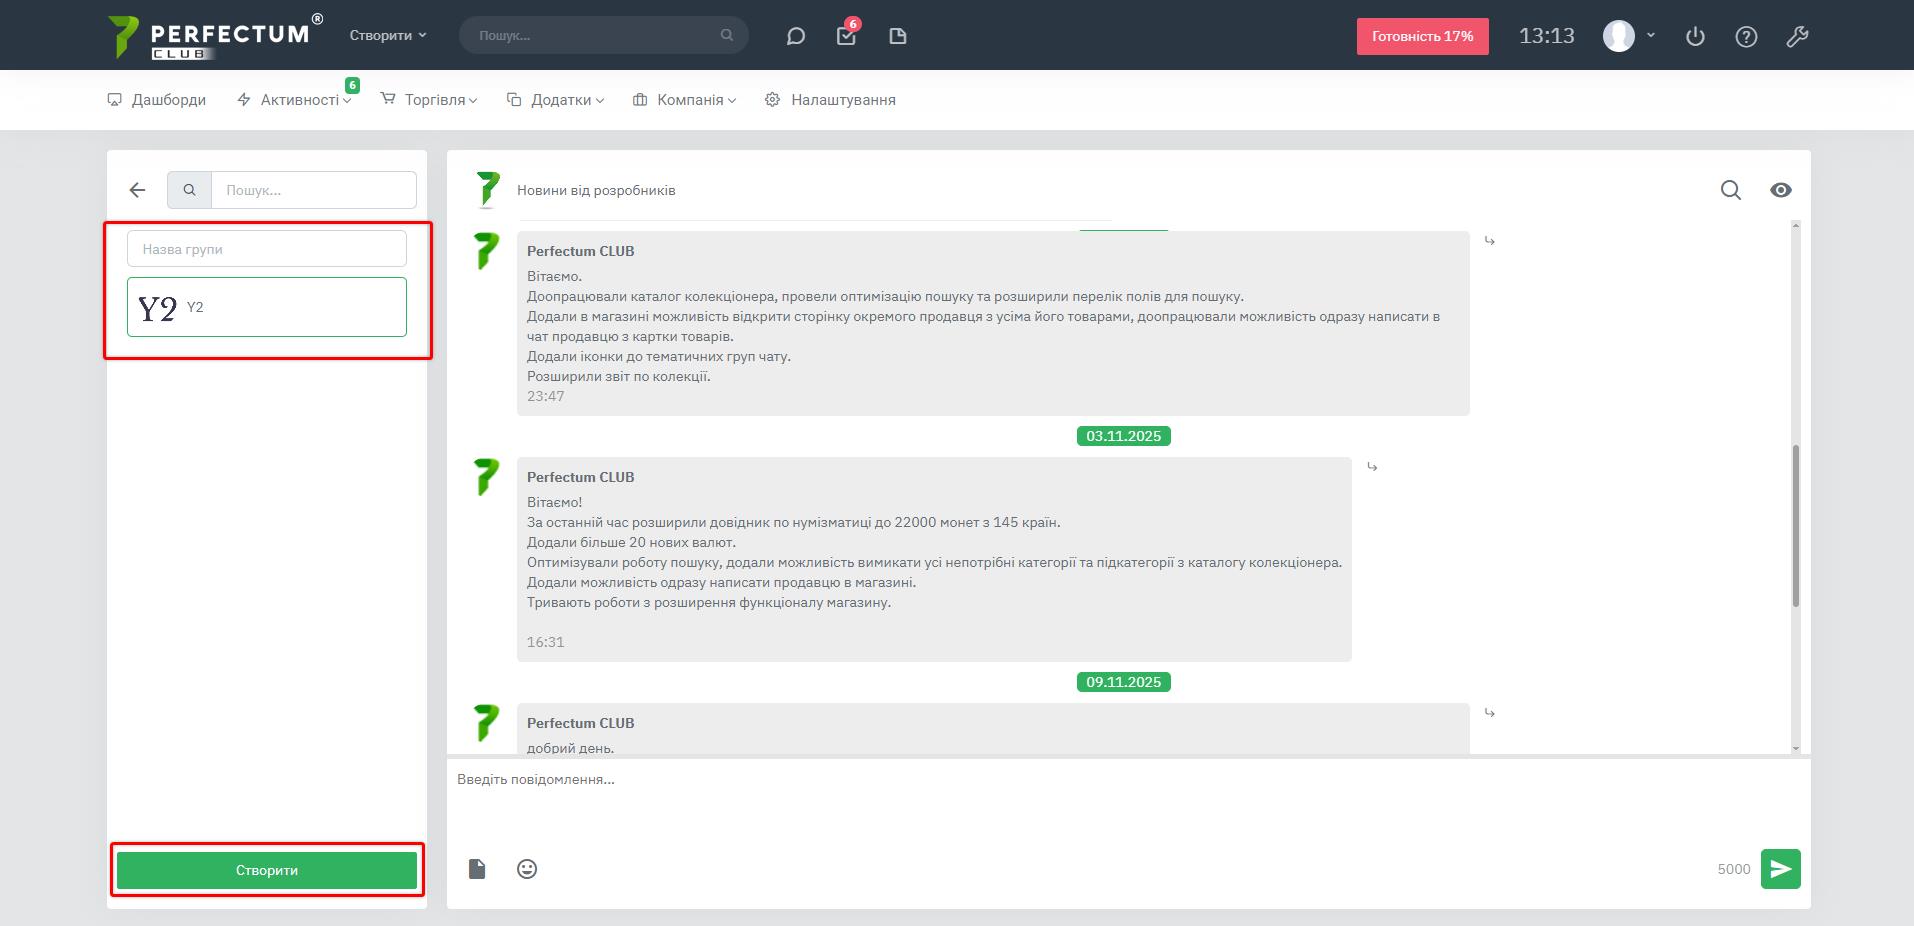Open the chat messages icon in header
1914x926 pixels.
coord(796,36)
